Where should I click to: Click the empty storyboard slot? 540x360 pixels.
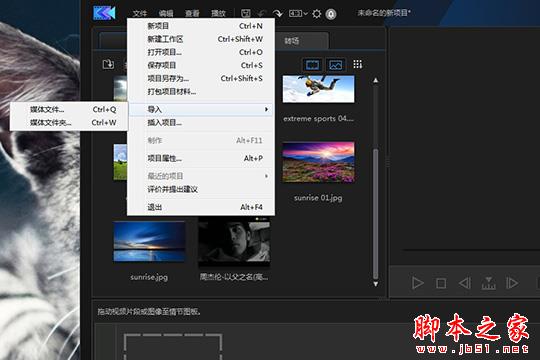pyautogui.click(x=173, y=347)
